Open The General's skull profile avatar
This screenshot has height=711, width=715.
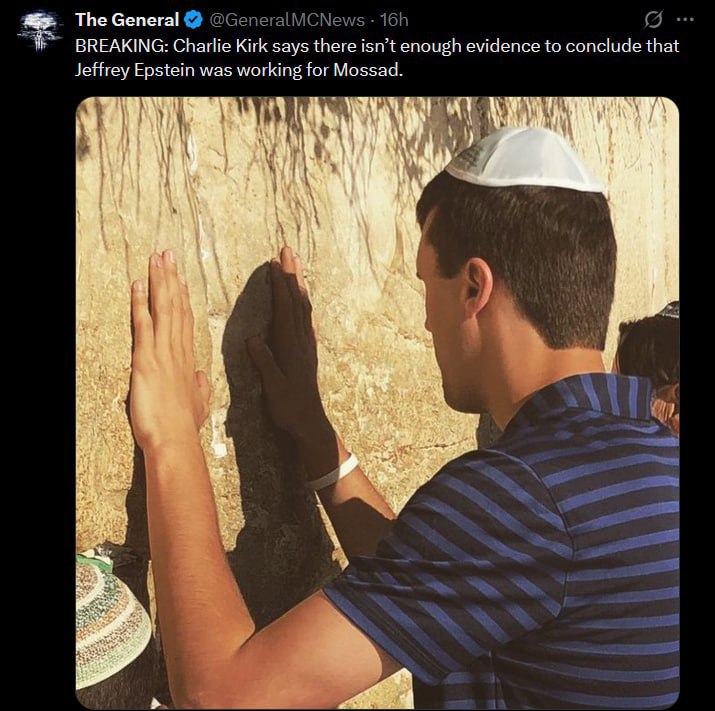40,31
